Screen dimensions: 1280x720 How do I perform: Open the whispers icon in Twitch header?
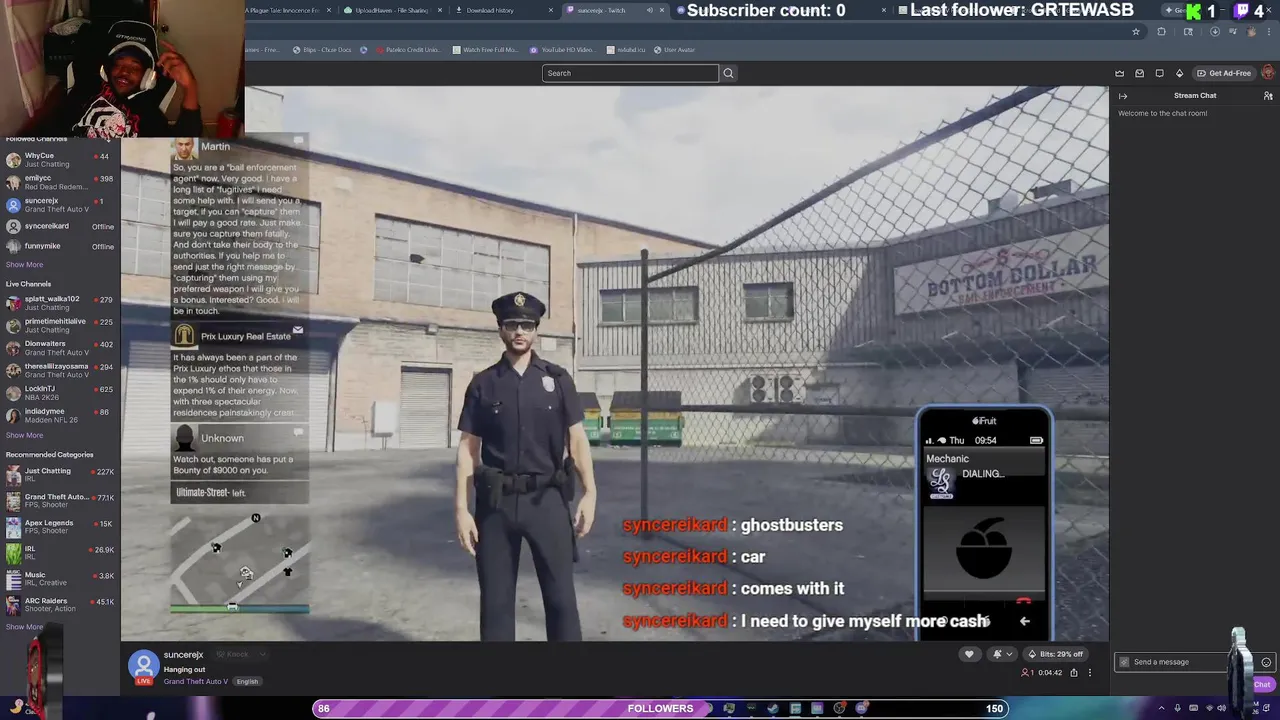[x=1159, y=73]
